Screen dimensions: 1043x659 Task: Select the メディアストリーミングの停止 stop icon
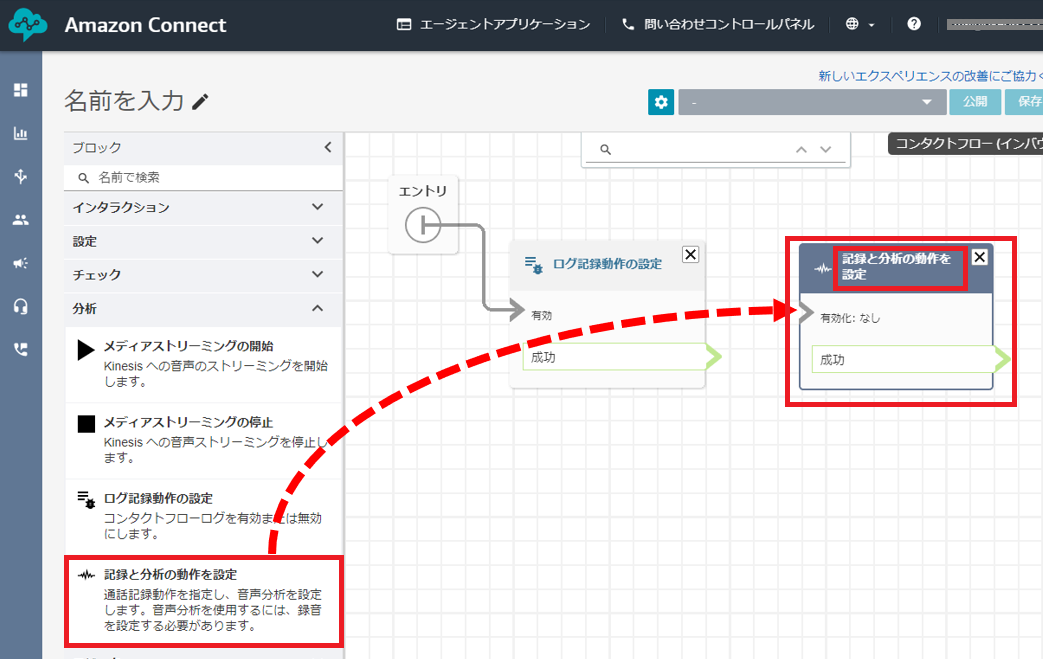point(86,424)
